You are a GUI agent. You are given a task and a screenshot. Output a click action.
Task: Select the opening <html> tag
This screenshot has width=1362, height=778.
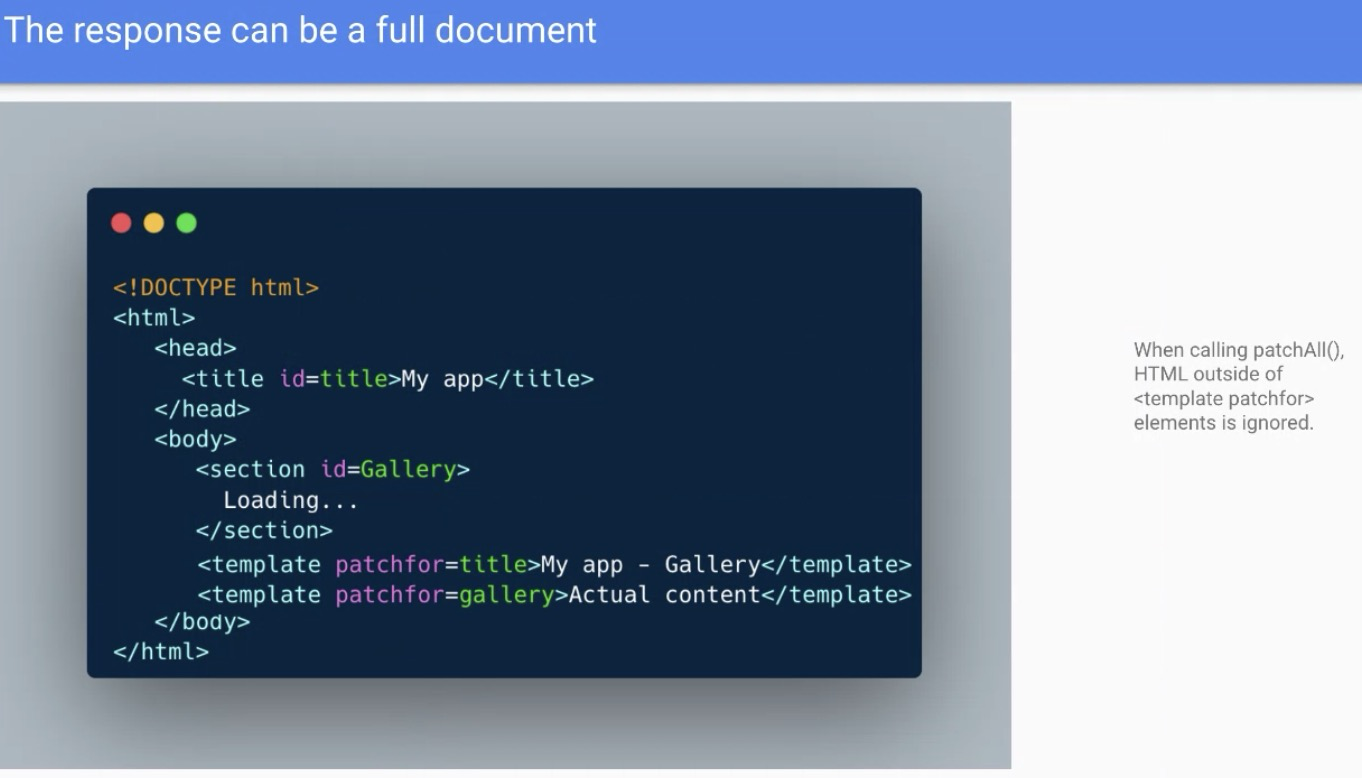click(x=154, y=318)
